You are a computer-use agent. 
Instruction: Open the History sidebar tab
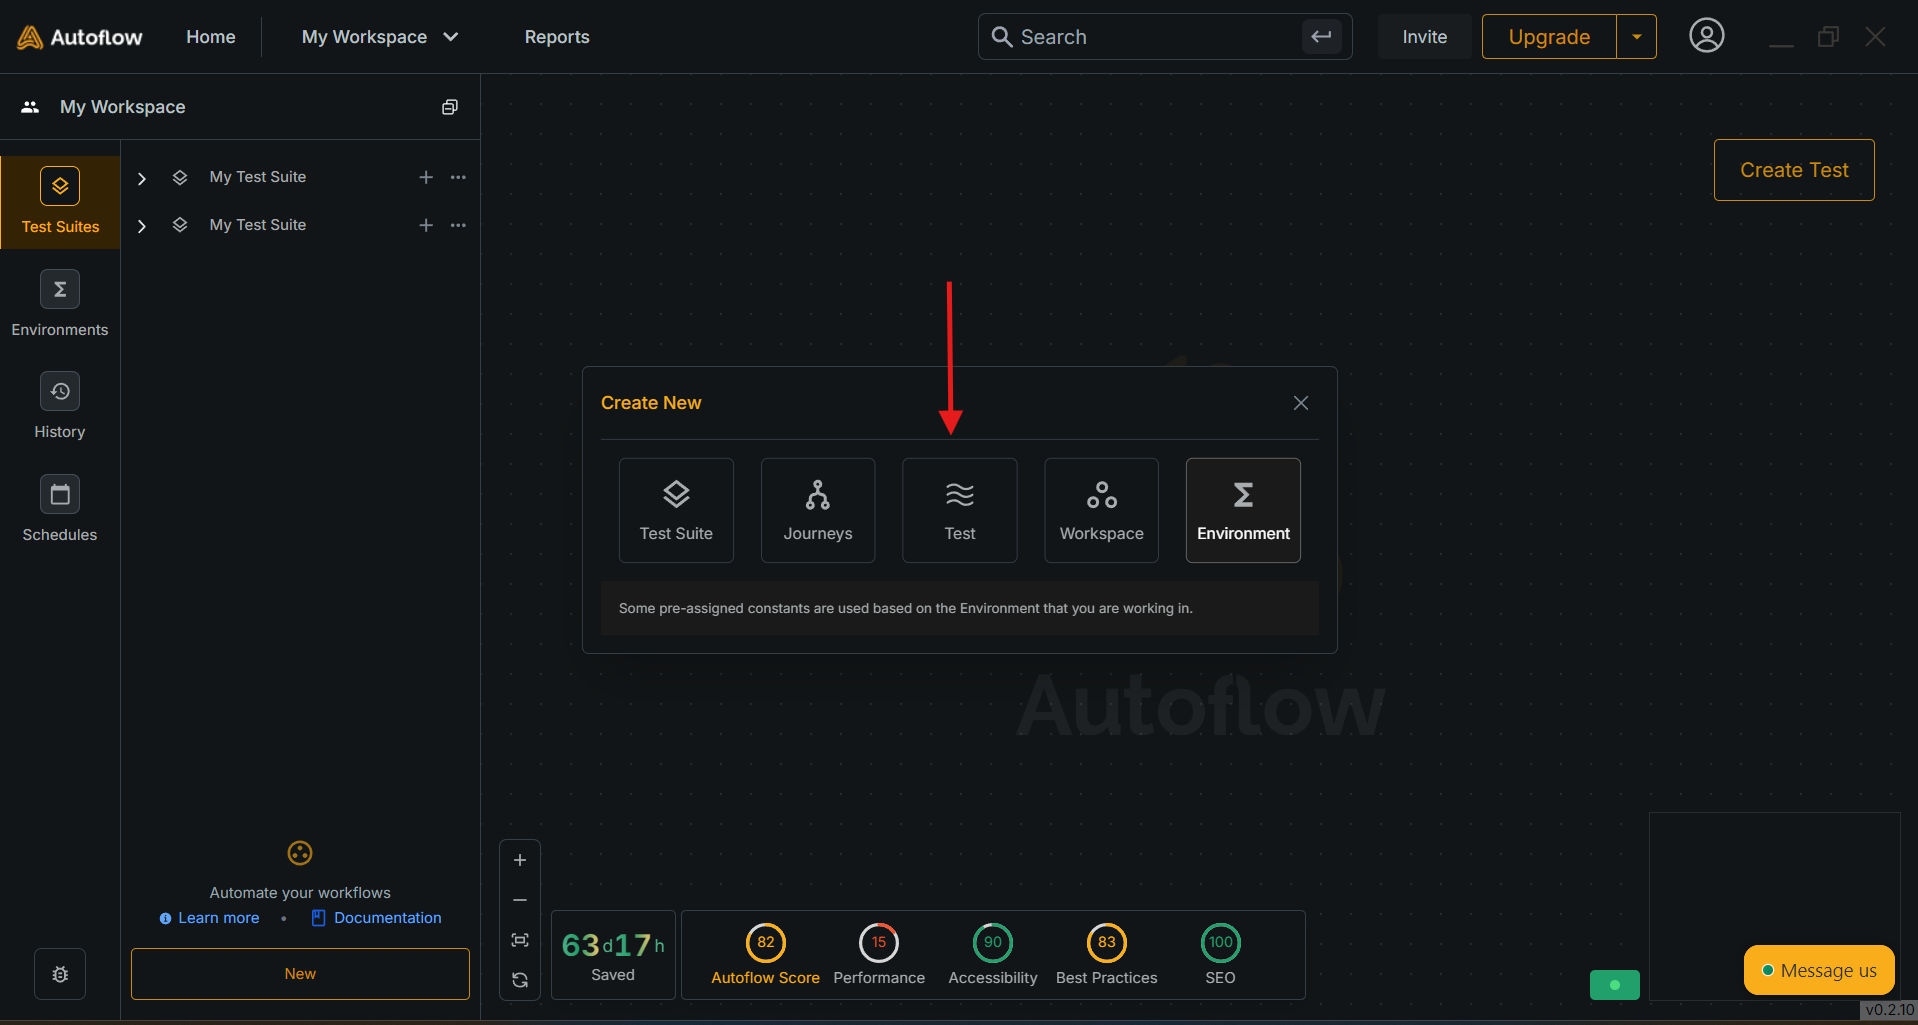click(x=60, y=406)
